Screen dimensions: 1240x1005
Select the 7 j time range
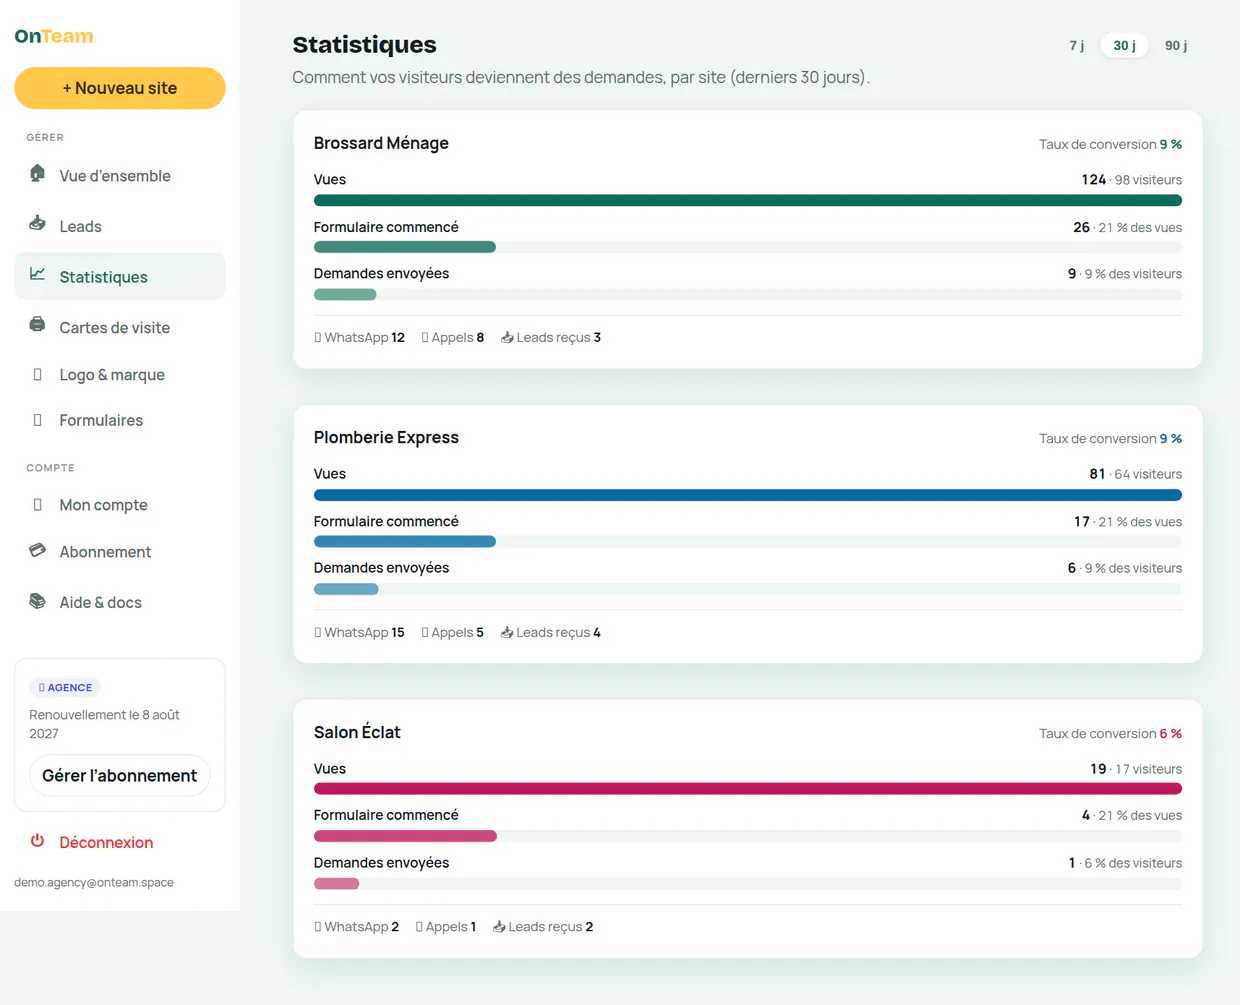(x=1077, y=46)
